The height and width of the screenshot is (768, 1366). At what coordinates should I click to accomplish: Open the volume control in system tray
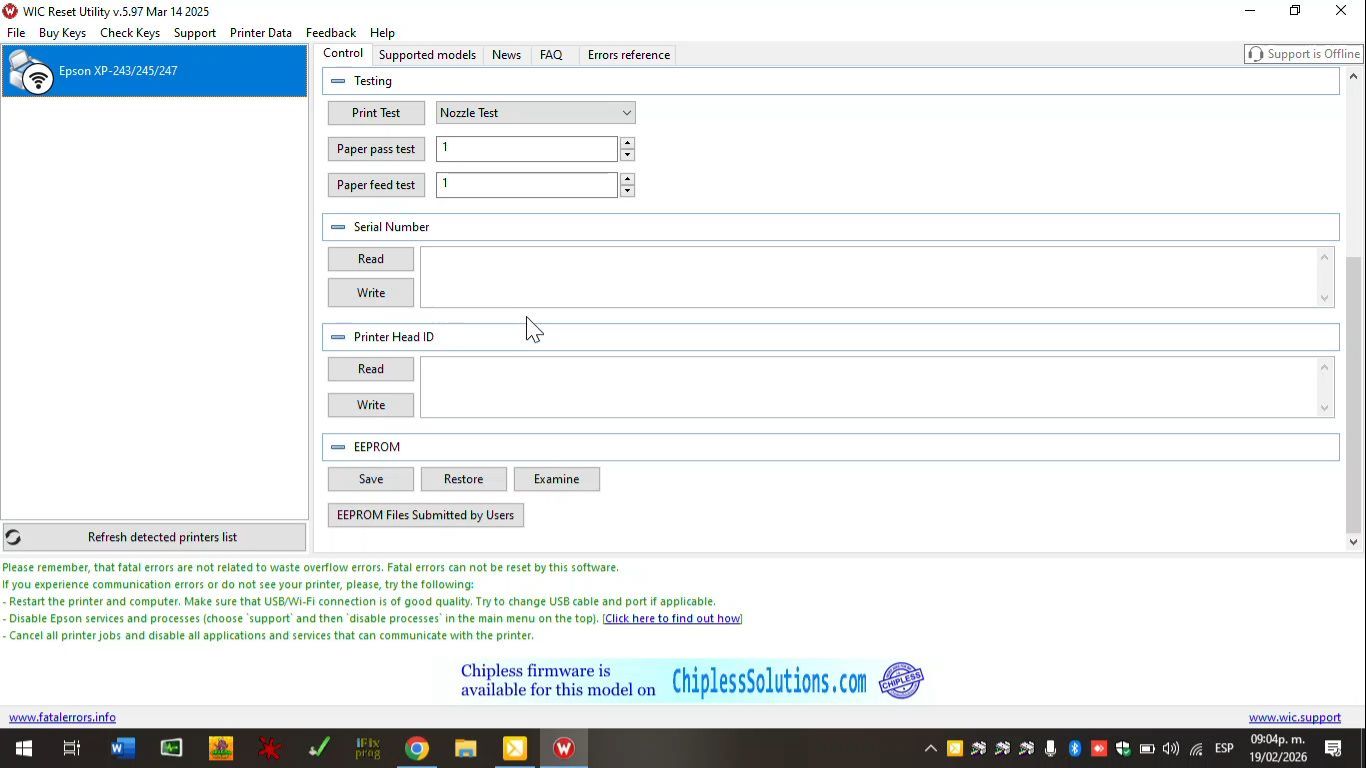(x=1171, y=748)
